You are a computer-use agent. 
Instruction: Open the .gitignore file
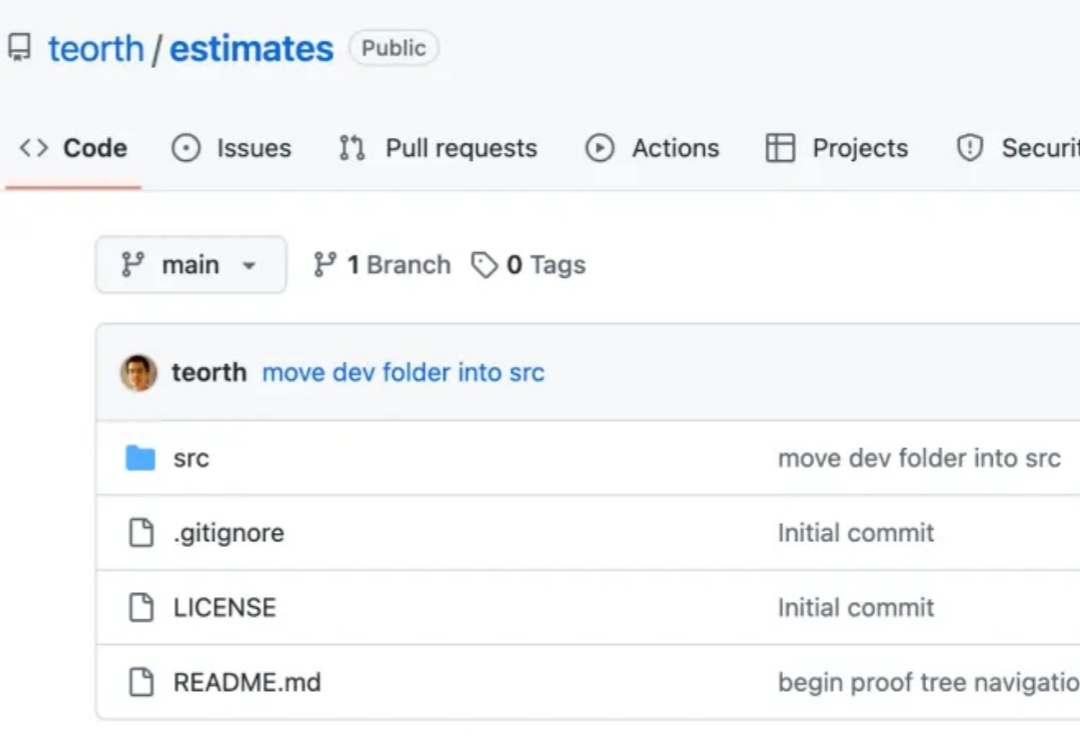tap(229, 533)
